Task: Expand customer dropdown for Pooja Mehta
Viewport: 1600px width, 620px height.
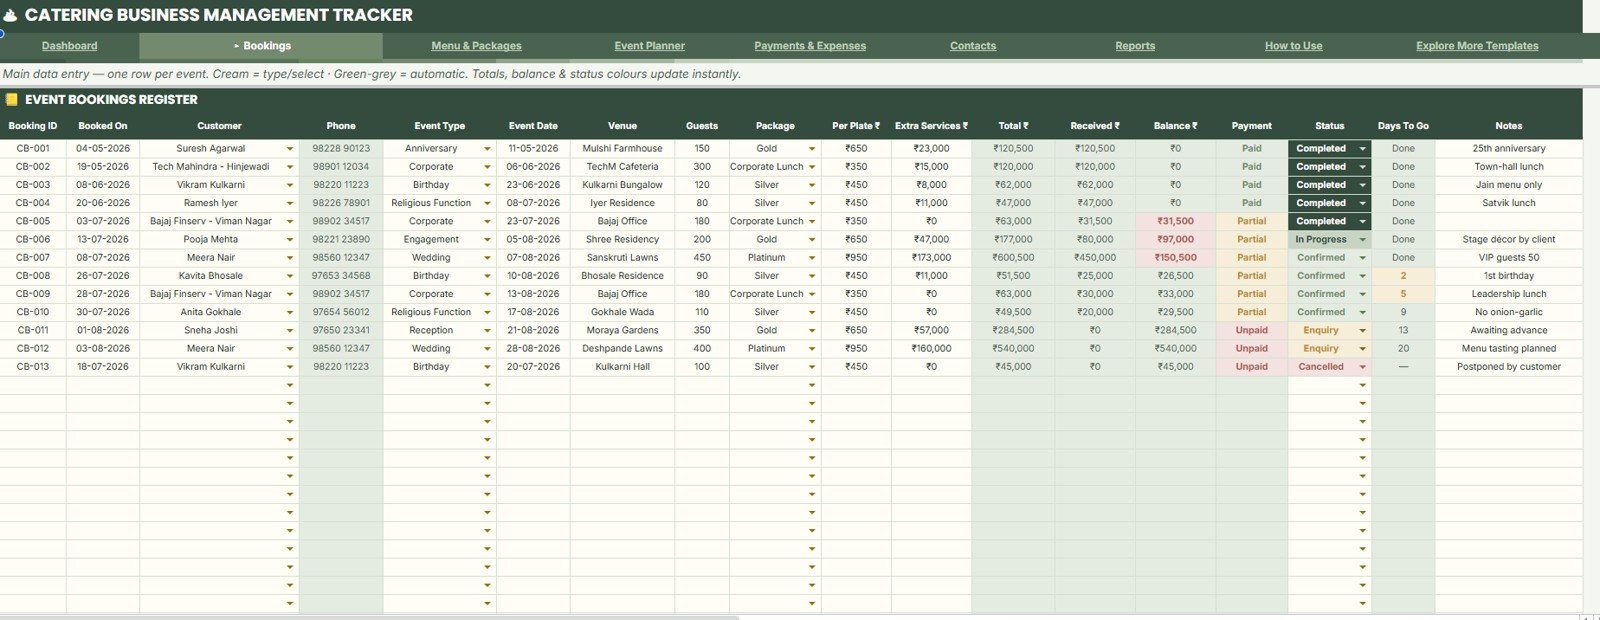Action: pyautogui.click(x=290, y=240)
